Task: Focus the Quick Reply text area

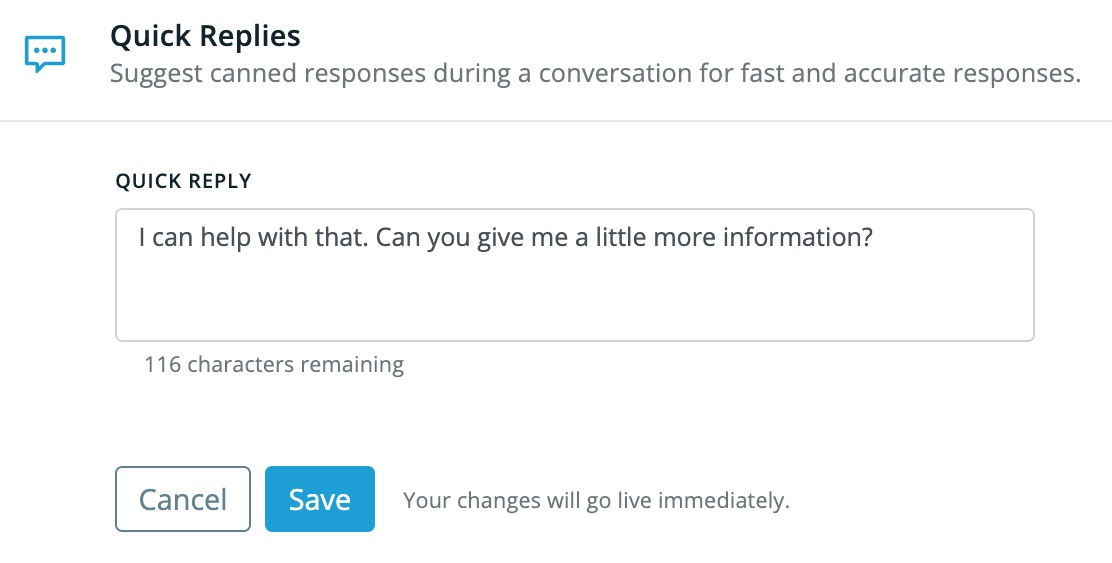Action: point(574,275)
